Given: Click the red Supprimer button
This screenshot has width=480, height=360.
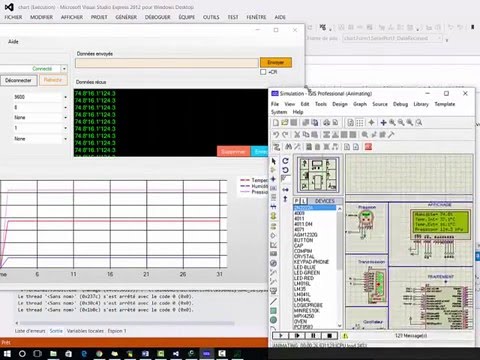Looking at the screenshot, I should 233,152.
